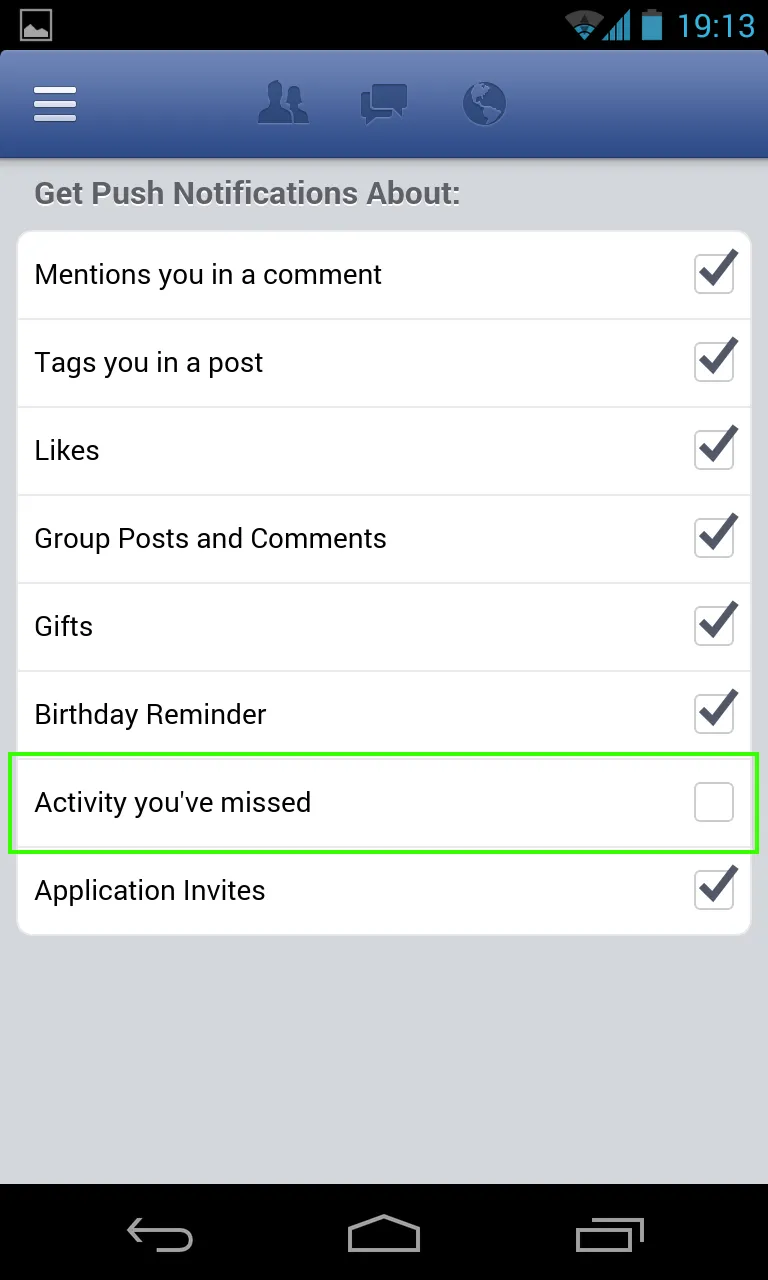Uncheck the Application Invites checkbox
768x1280 pixels.
click(715, 890)
